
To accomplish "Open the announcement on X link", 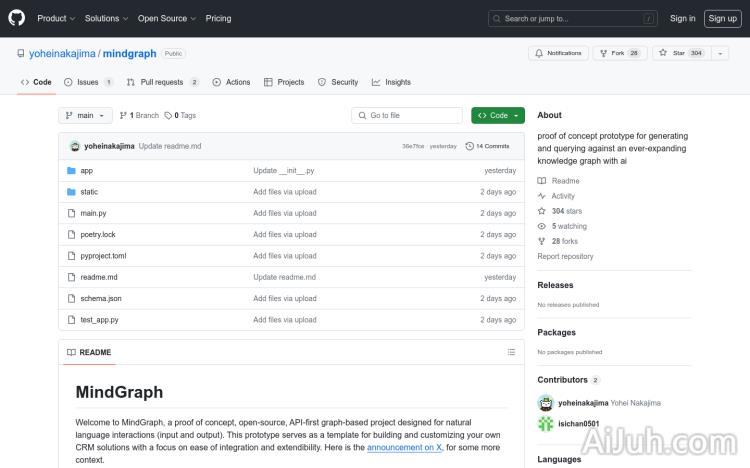I will pos(404,448).
